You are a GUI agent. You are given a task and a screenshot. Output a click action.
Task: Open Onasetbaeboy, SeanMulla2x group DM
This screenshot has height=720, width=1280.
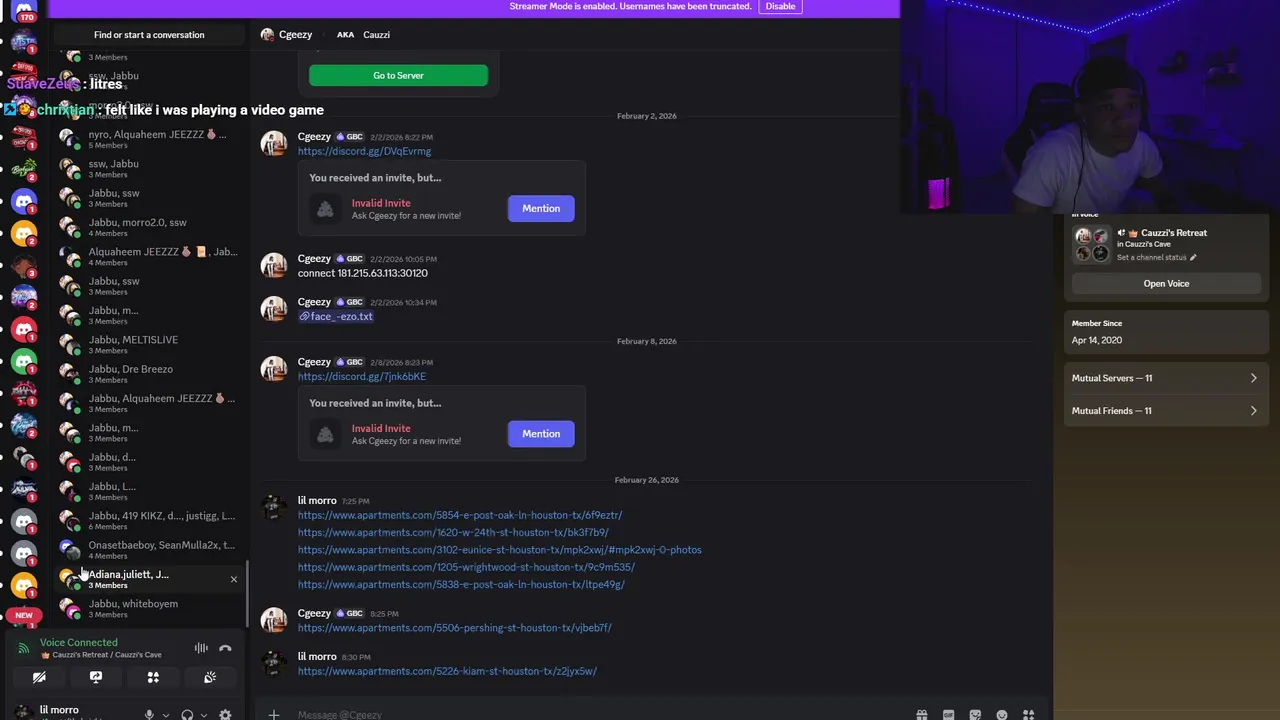click(148, 550)
